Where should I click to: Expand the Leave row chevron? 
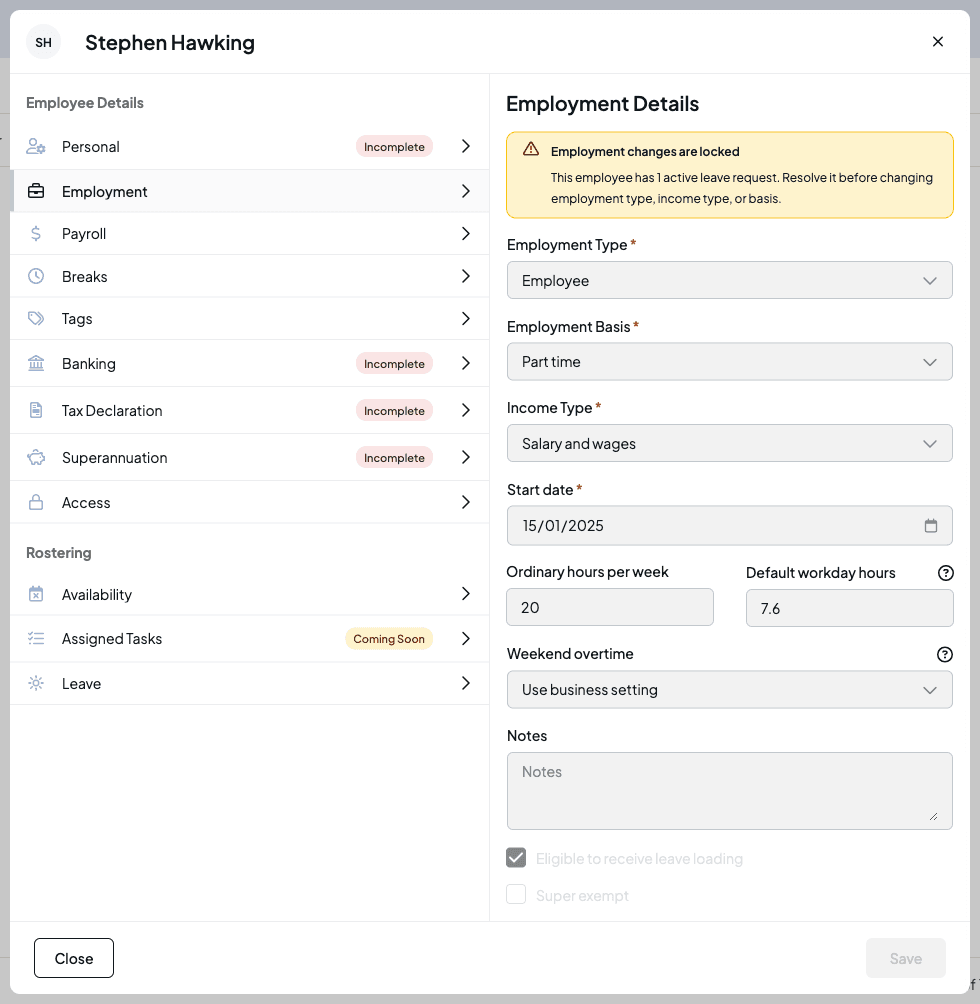coord(466,683)
